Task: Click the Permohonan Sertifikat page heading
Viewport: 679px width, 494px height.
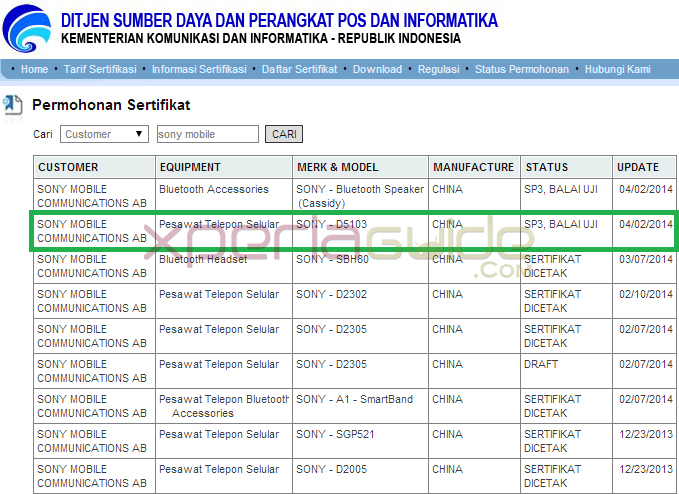Action: (x=111, y=105)
